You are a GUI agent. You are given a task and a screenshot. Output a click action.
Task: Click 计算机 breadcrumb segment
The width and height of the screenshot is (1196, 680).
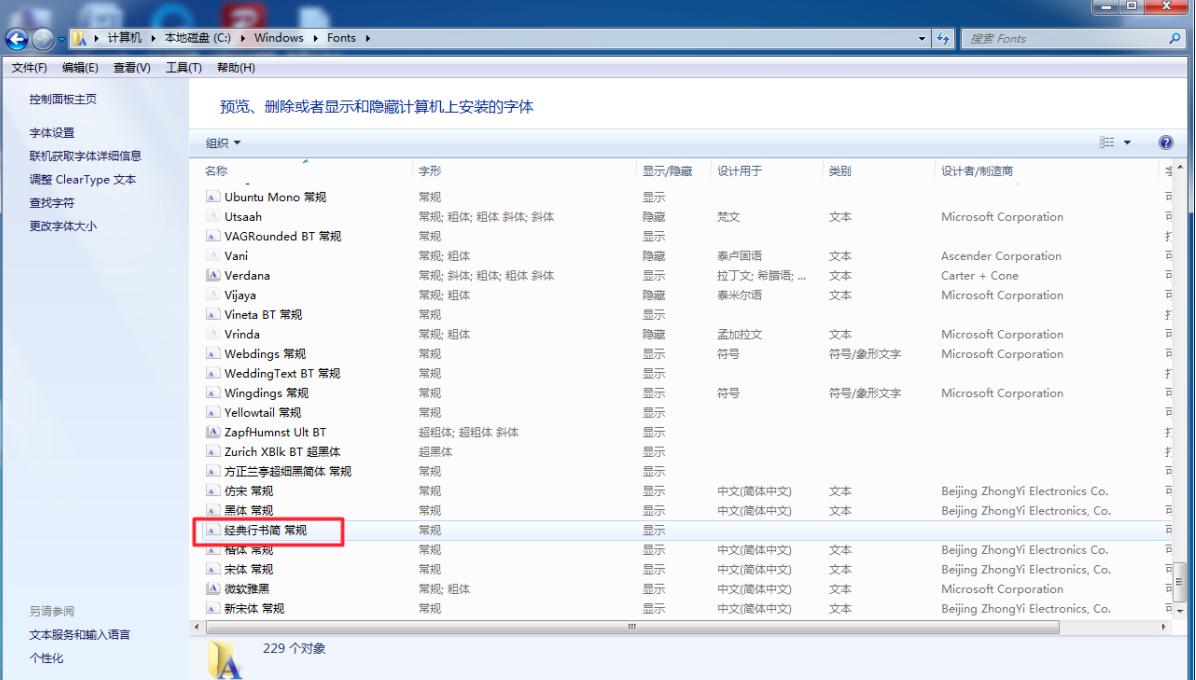tap(124, 37)
